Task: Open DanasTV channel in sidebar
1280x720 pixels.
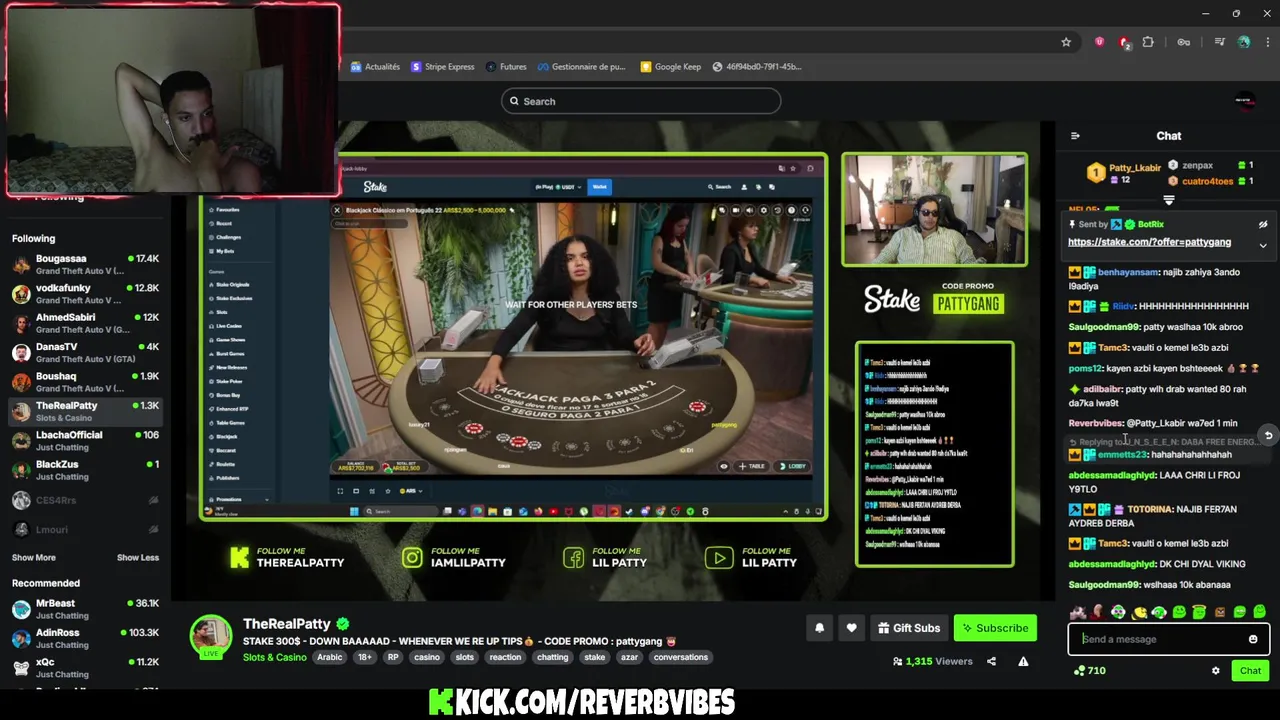Action: point(85,352)
